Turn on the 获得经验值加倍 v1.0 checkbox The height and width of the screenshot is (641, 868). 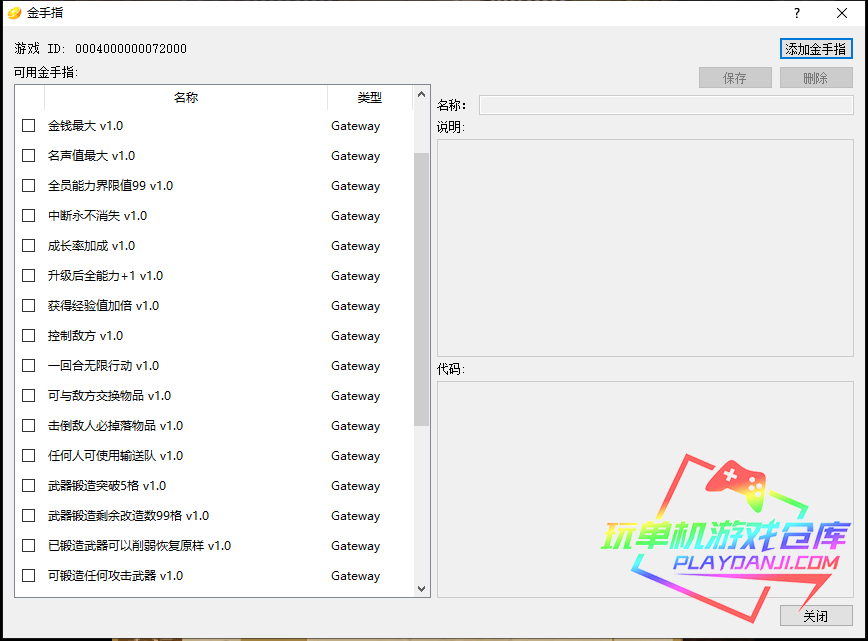(x=29, y=306)
